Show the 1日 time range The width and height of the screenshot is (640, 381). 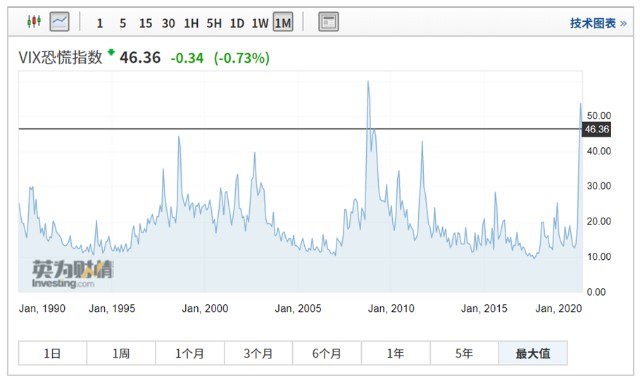52,353
